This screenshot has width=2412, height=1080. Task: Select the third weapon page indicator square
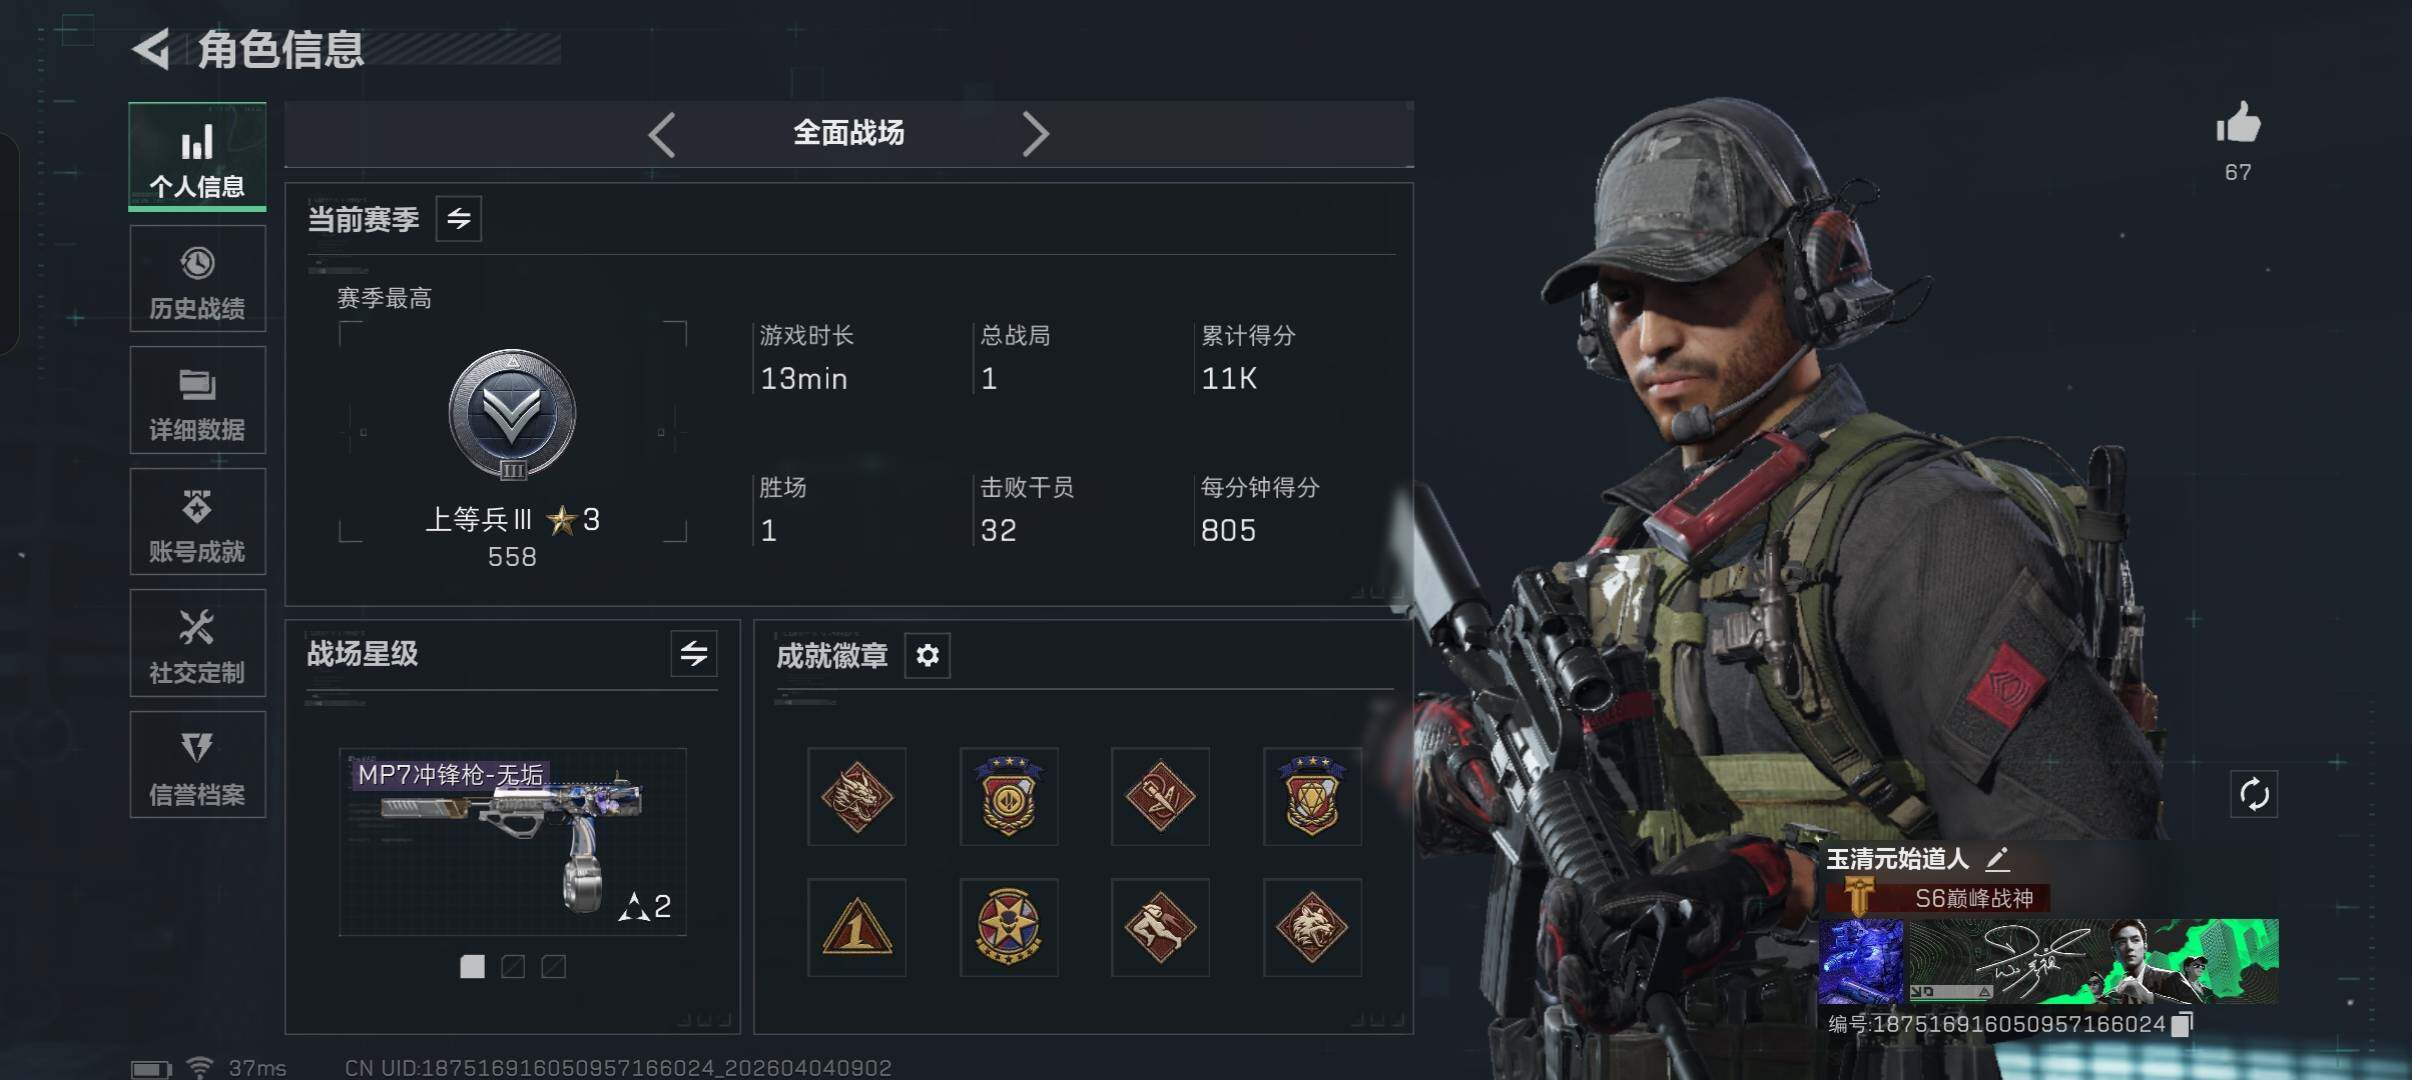[553, 967]
